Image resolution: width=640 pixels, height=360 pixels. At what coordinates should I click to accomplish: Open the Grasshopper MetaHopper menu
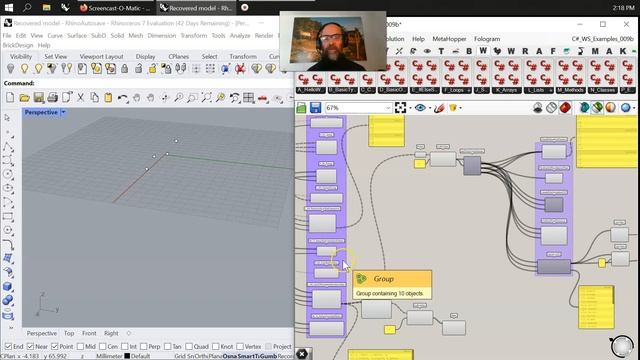point(449,39)
